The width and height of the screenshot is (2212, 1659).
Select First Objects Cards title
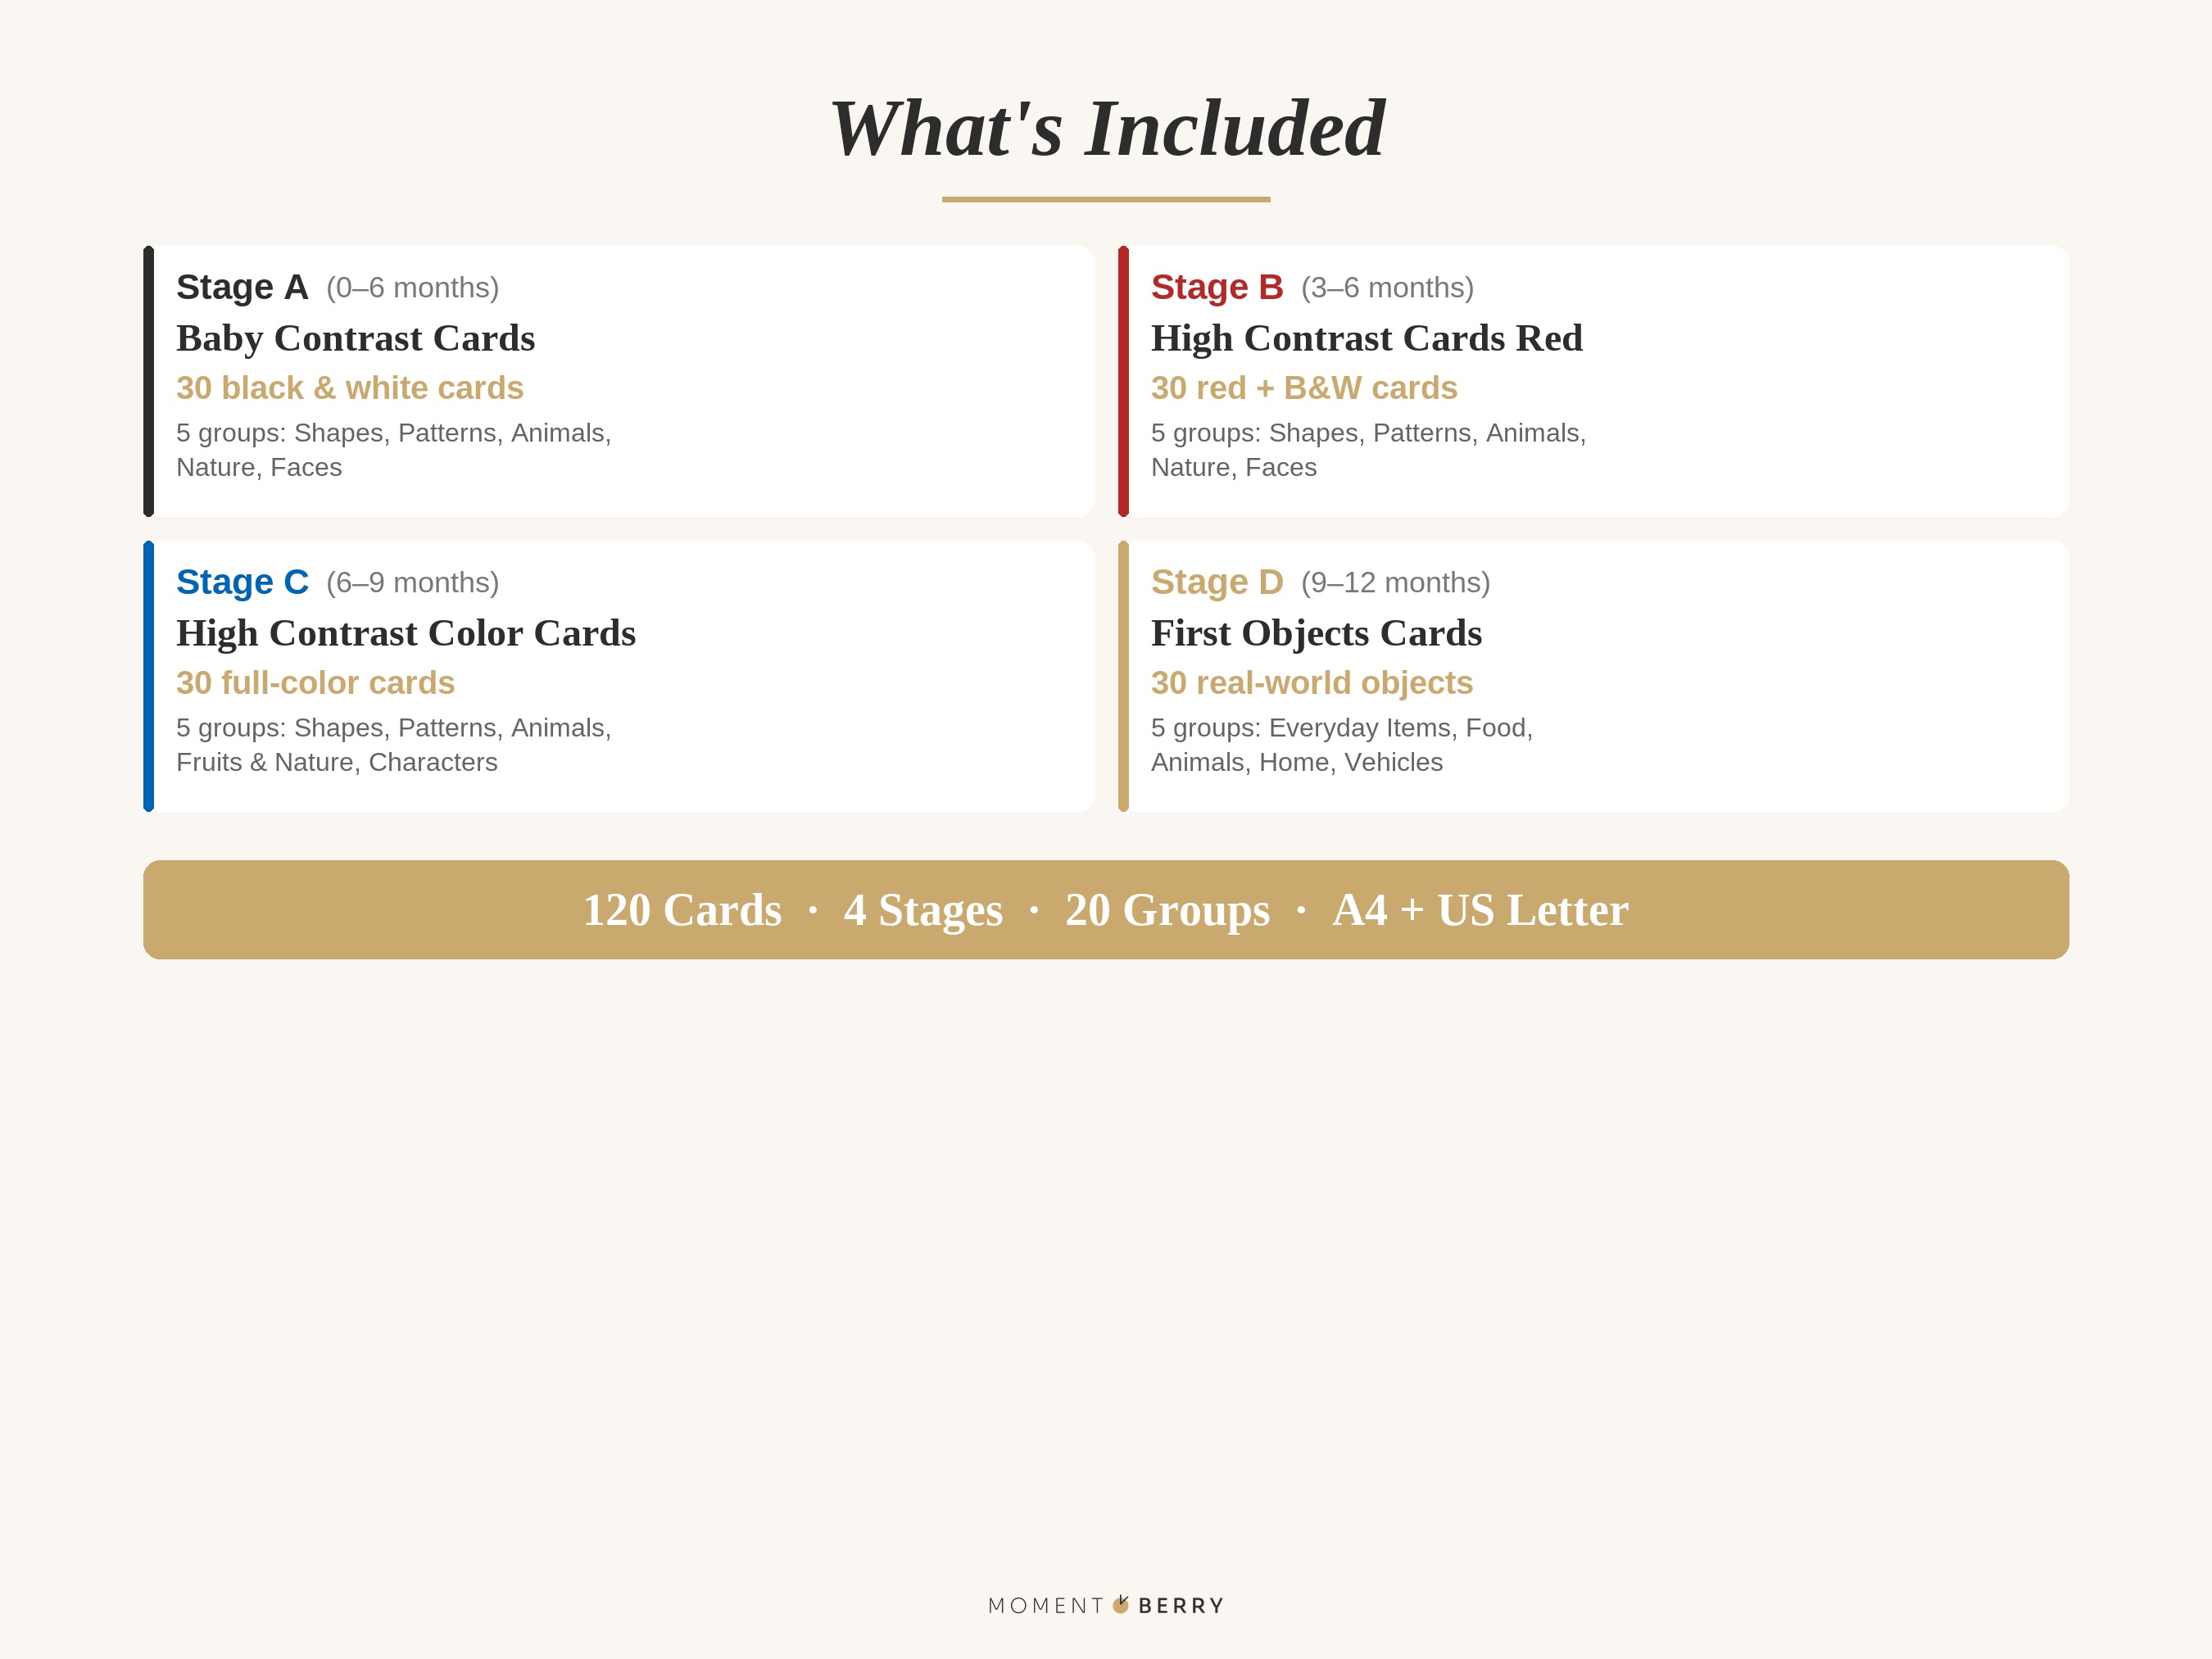(1316, 633)
